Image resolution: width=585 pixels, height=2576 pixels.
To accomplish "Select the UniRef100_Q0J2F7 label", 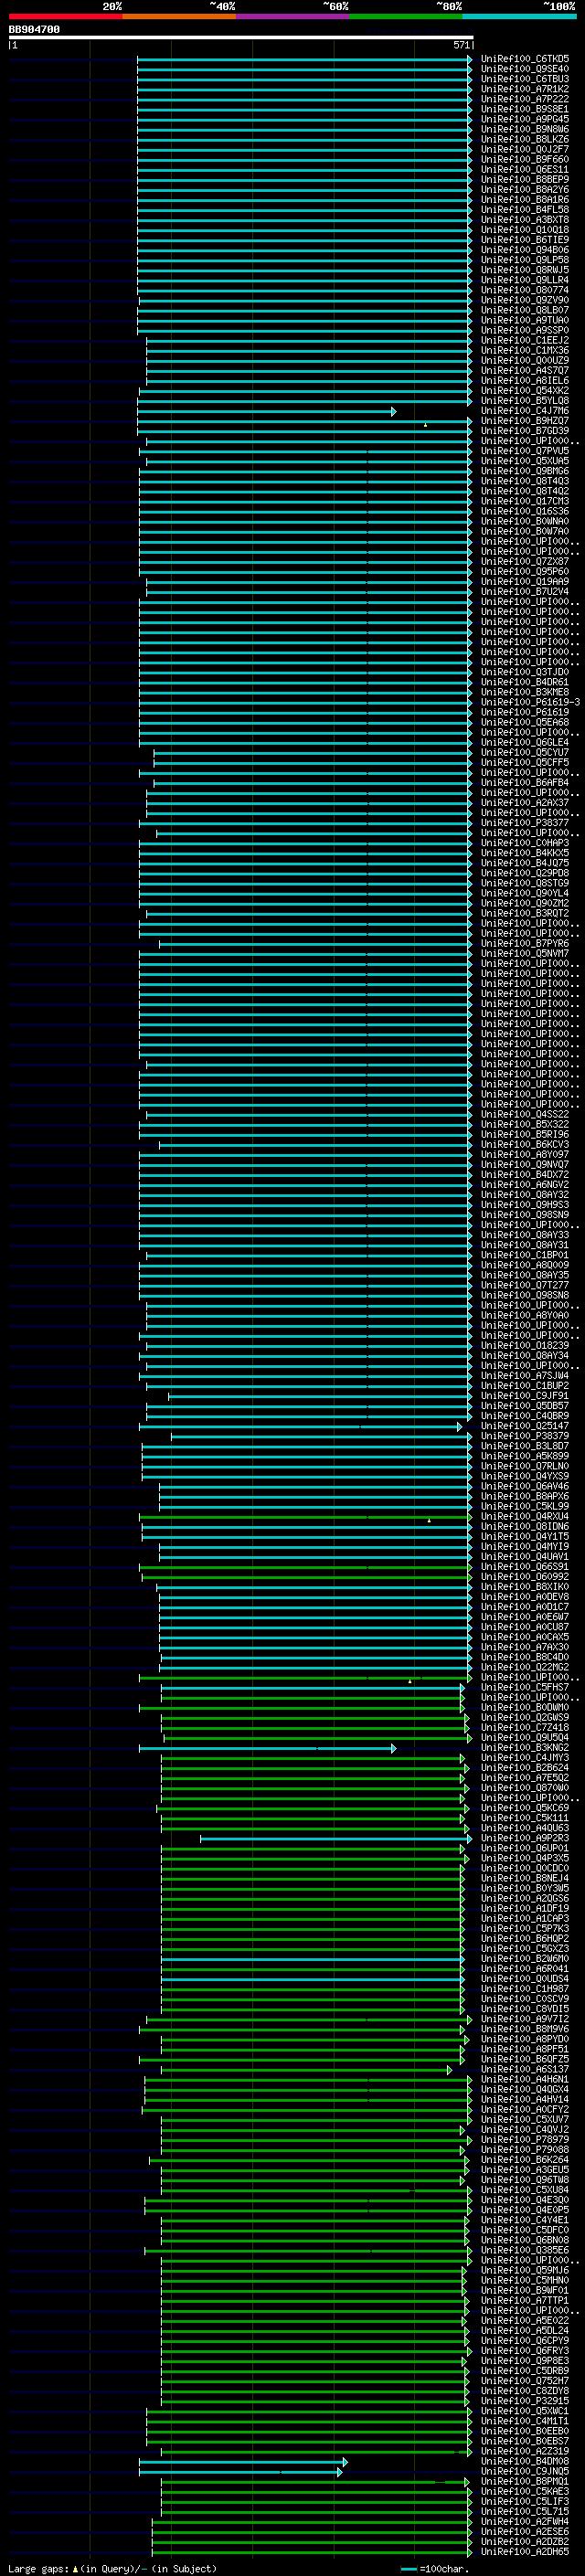I will click(525, 149).
